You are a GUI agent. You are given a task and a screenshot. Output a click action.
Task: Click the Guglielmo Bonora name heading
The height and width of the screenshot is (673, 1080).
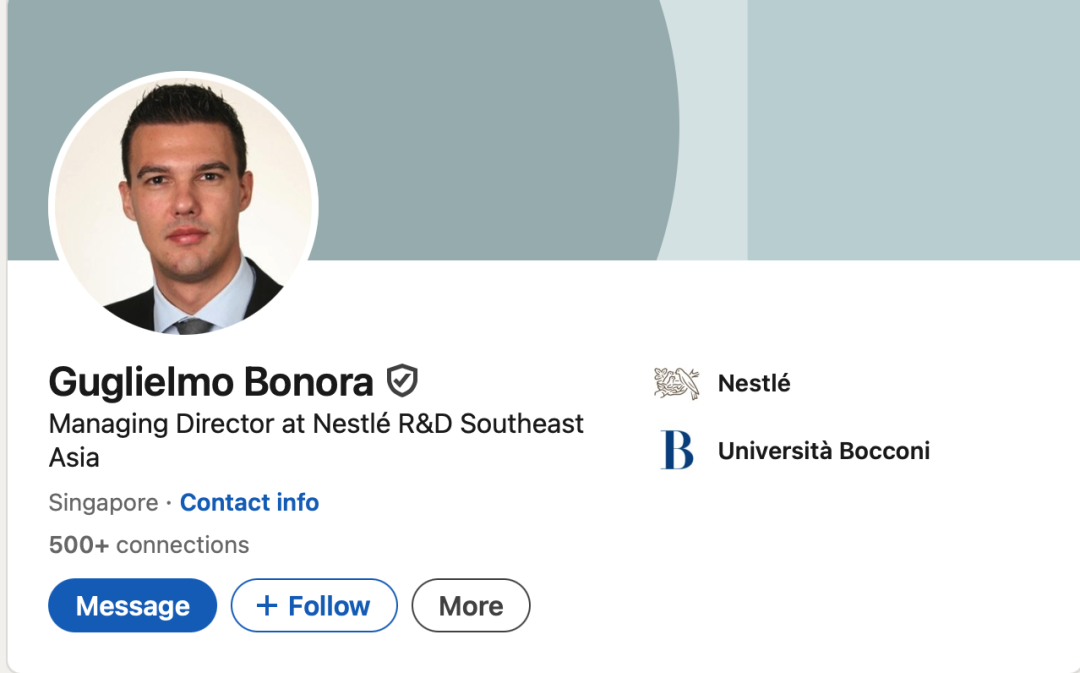(x=211, y=382)
